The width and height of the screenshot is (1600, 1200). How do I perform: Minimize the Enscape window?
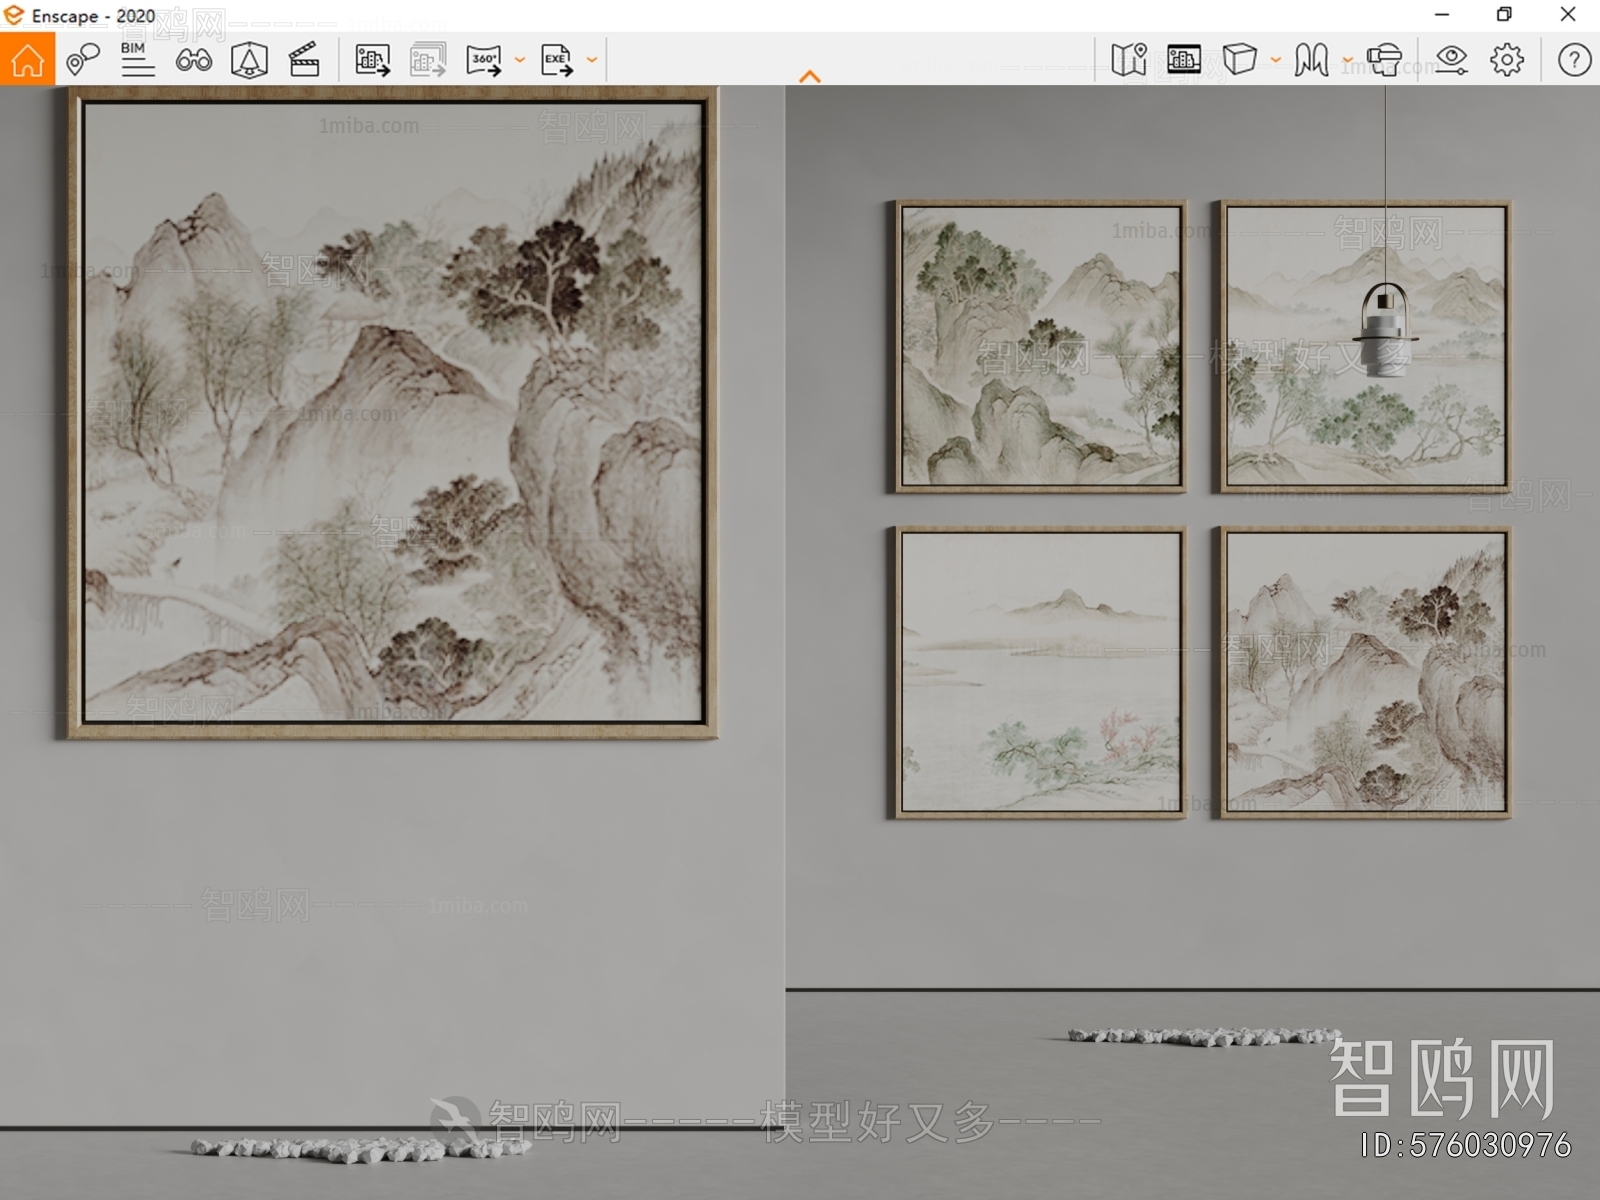[1442, 15]
